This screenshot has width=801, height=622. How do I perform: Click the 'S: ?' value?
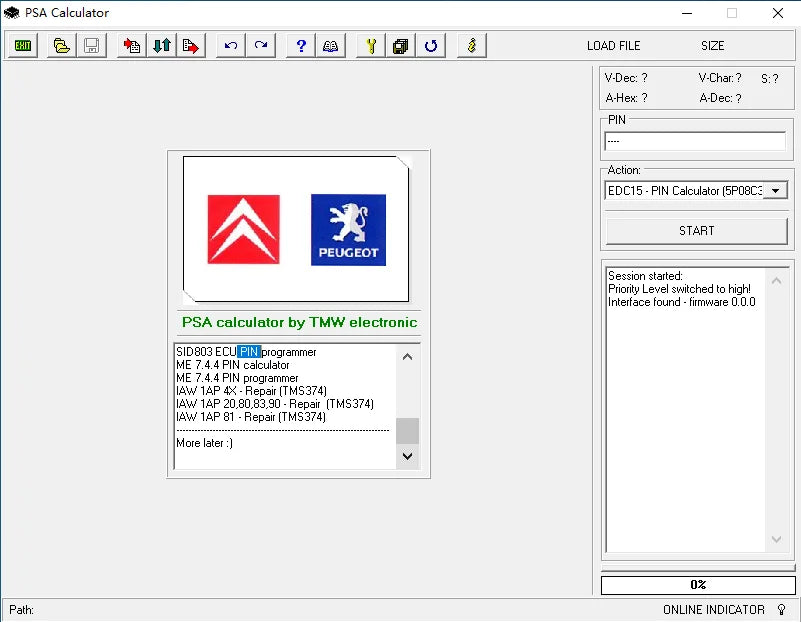[x=770, y=79]
